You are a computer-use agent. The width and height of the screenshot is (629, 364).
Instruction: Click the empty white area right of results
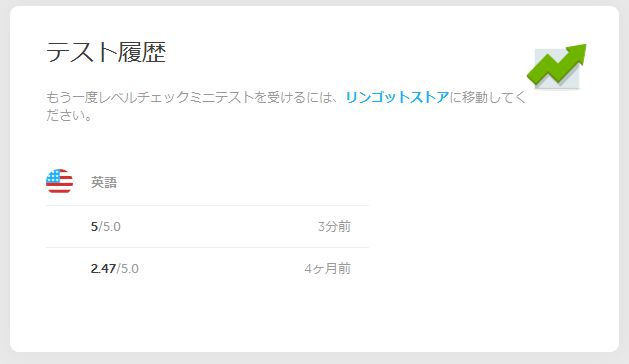[x=489, y=241]
